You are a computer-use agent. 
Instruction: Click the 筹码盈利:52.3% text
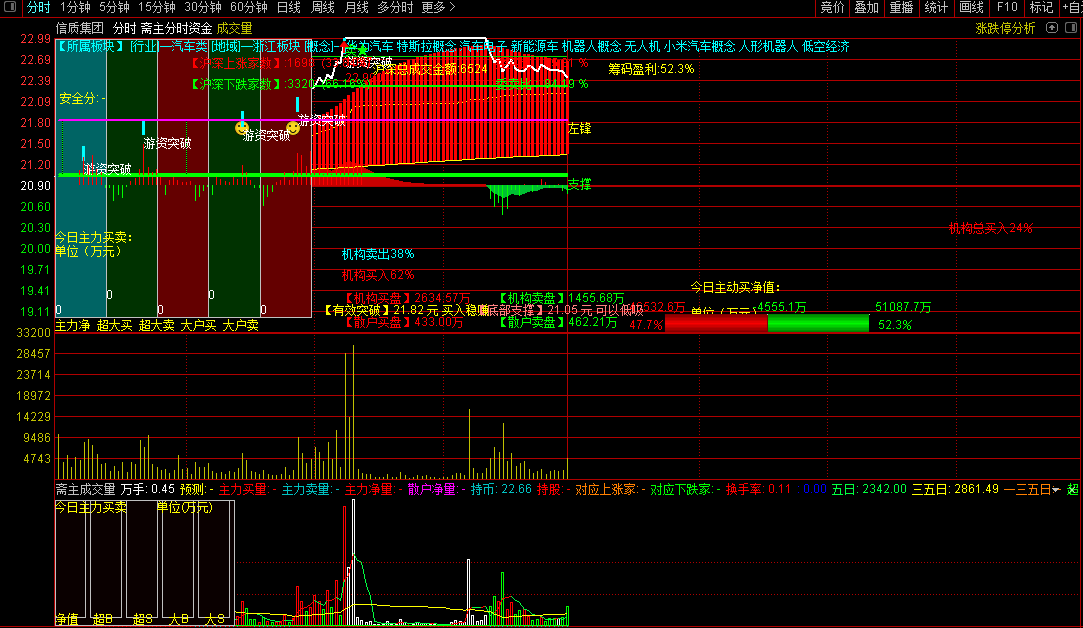[651, 69]
